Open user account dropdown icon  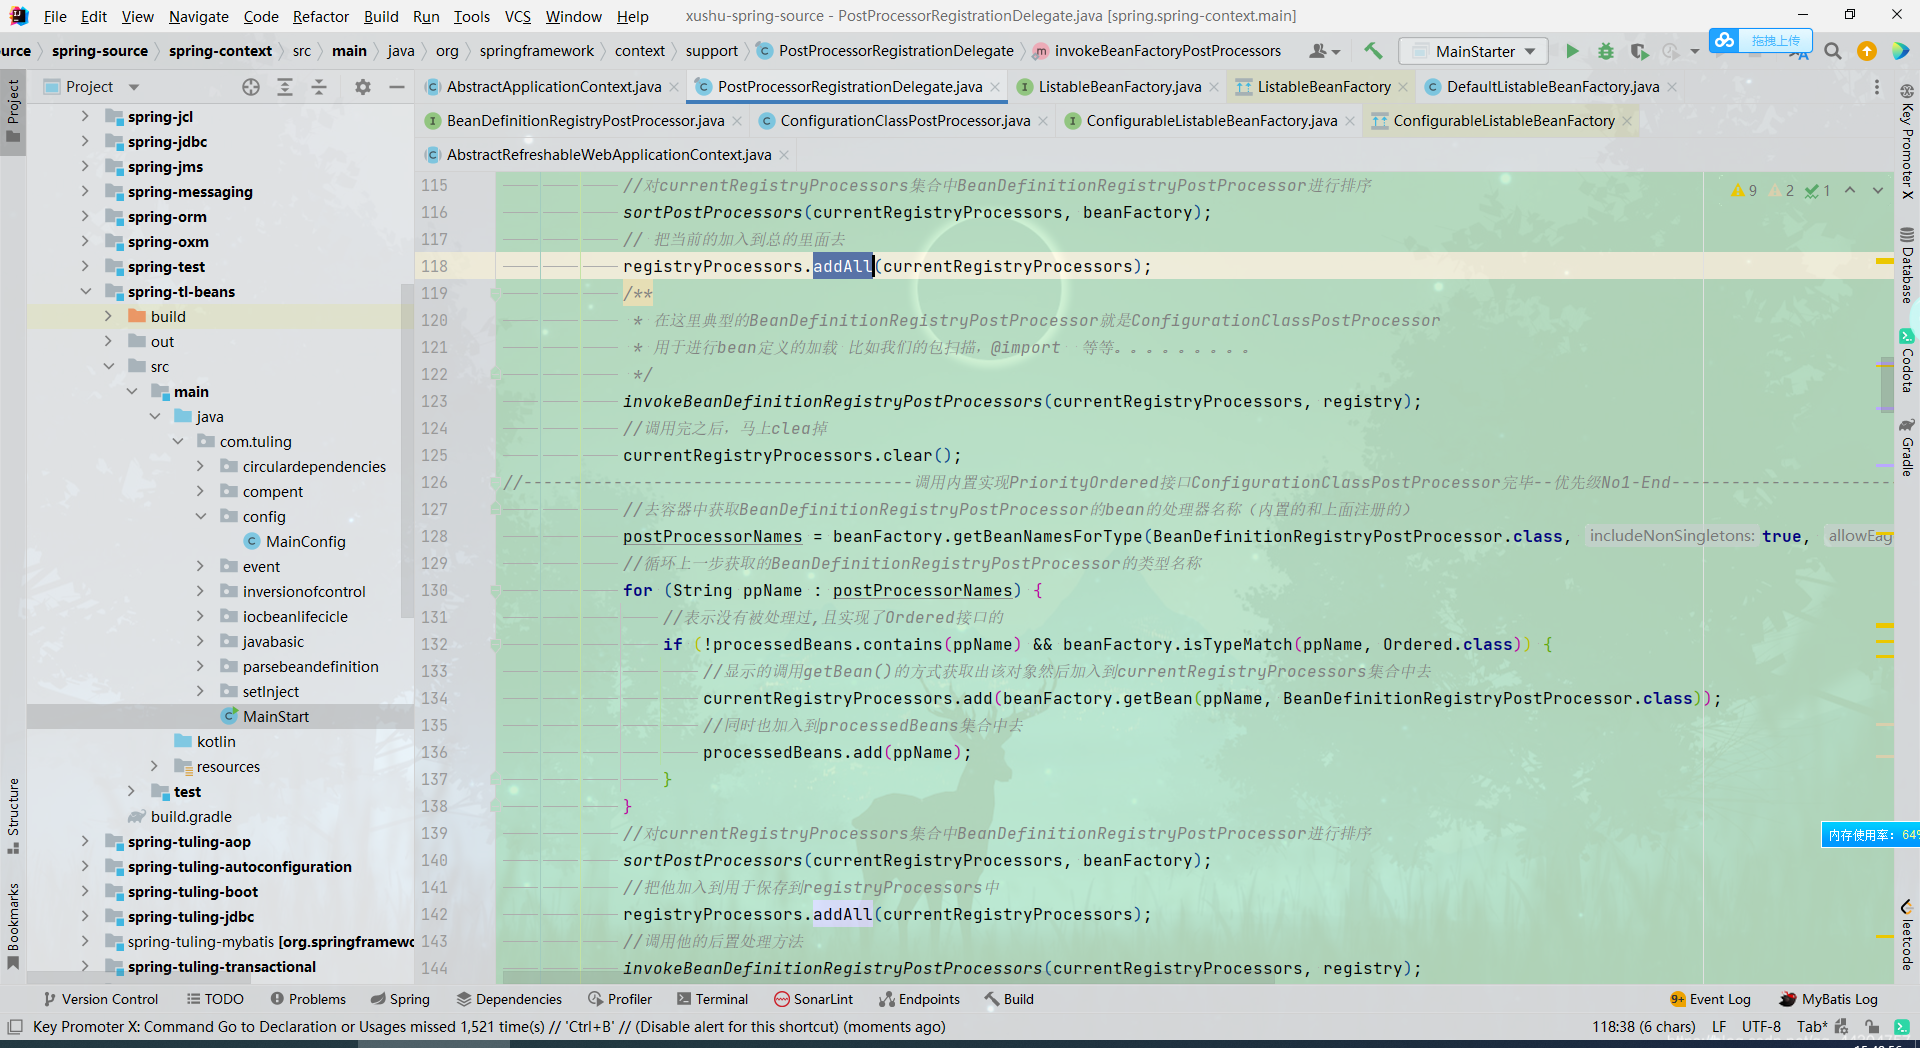(x=1324, y=51)
